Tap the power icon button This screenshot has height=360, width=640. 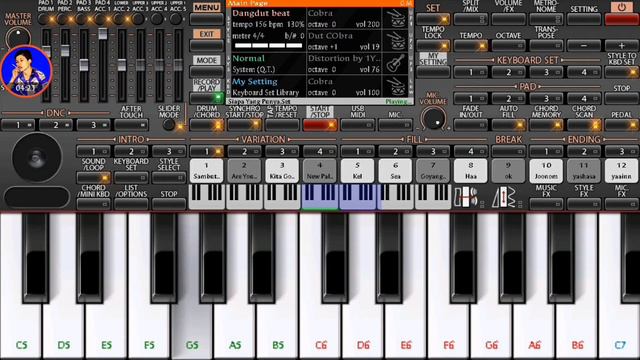click(x=621, y=7)
